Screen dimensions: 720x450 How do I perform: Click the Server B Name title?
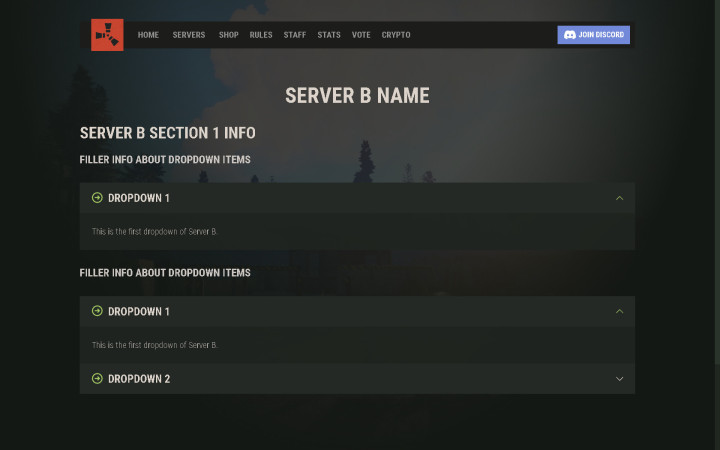pos(357,96)
